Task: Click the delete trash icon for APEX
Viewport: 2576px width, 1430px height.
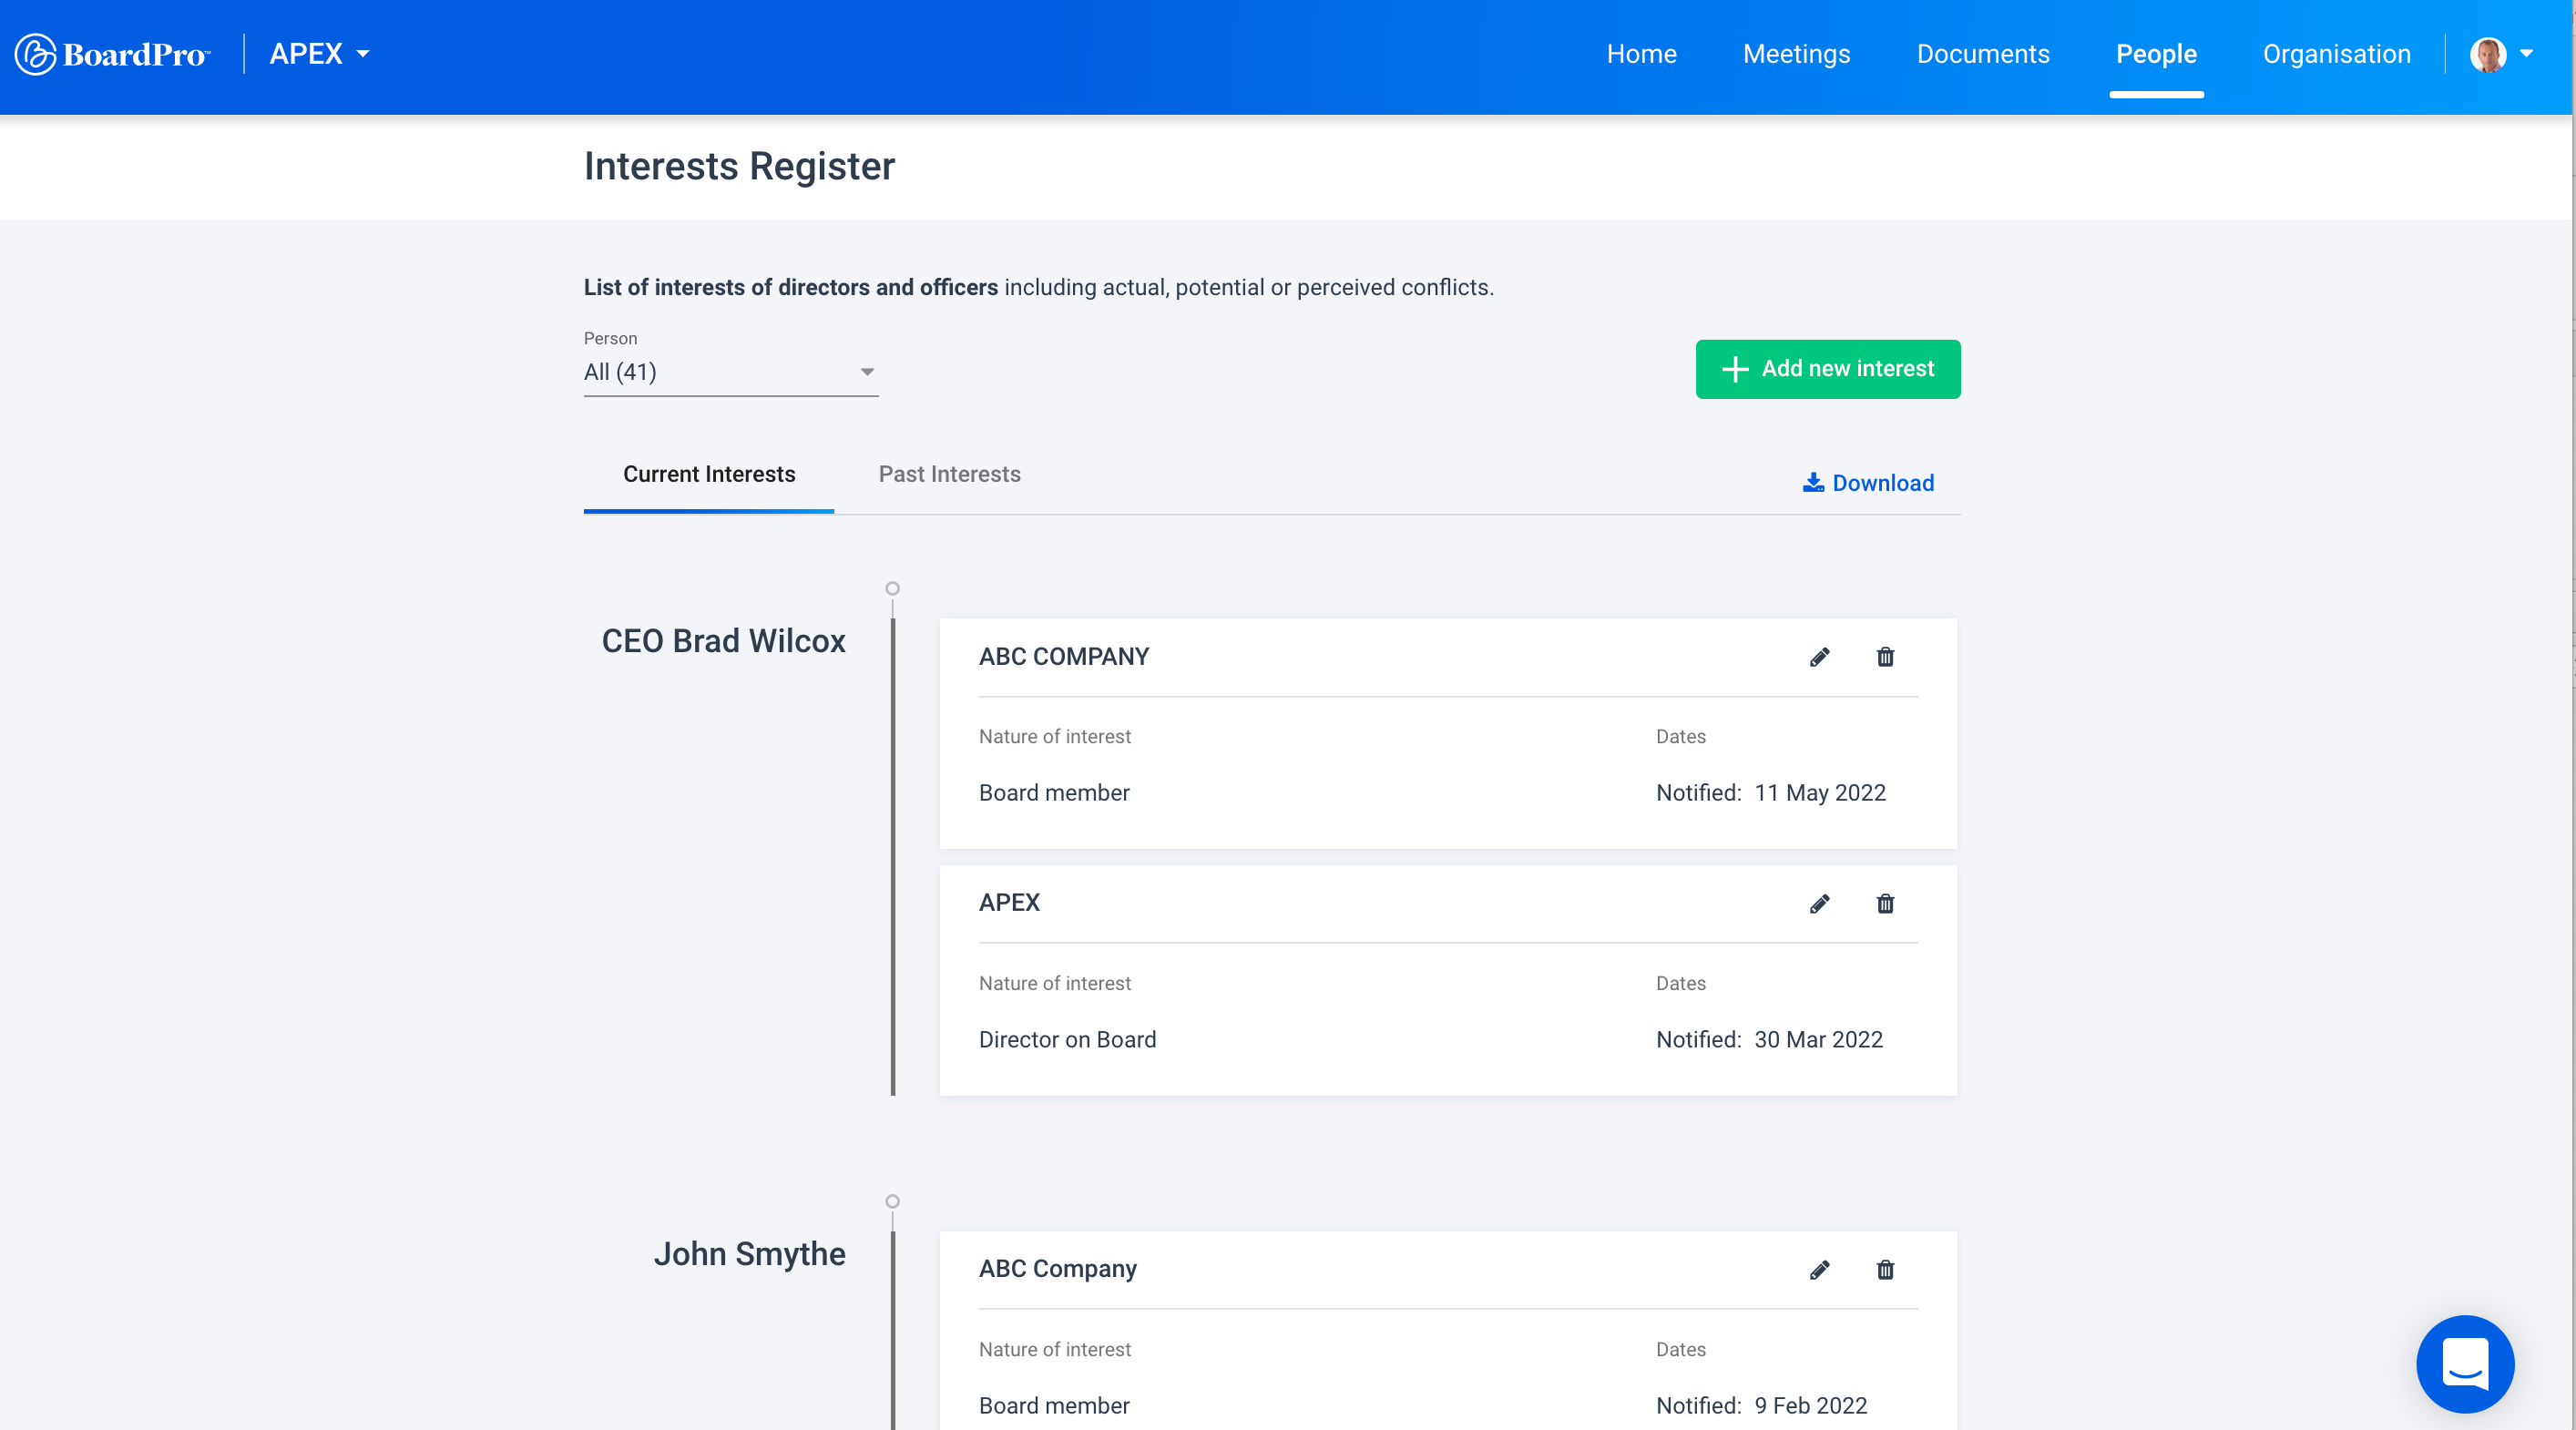Action: [x=1886, y=904]
